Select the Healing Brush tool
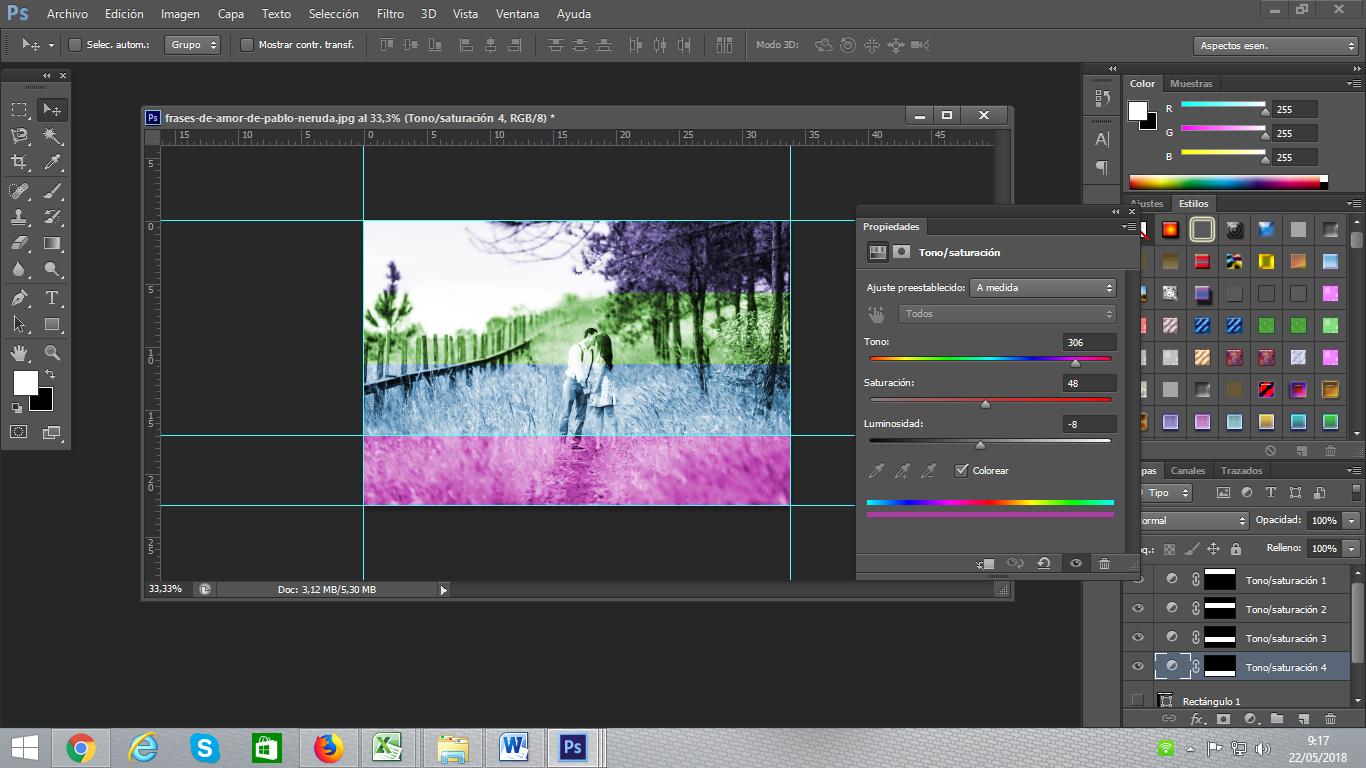 [19, 191]
